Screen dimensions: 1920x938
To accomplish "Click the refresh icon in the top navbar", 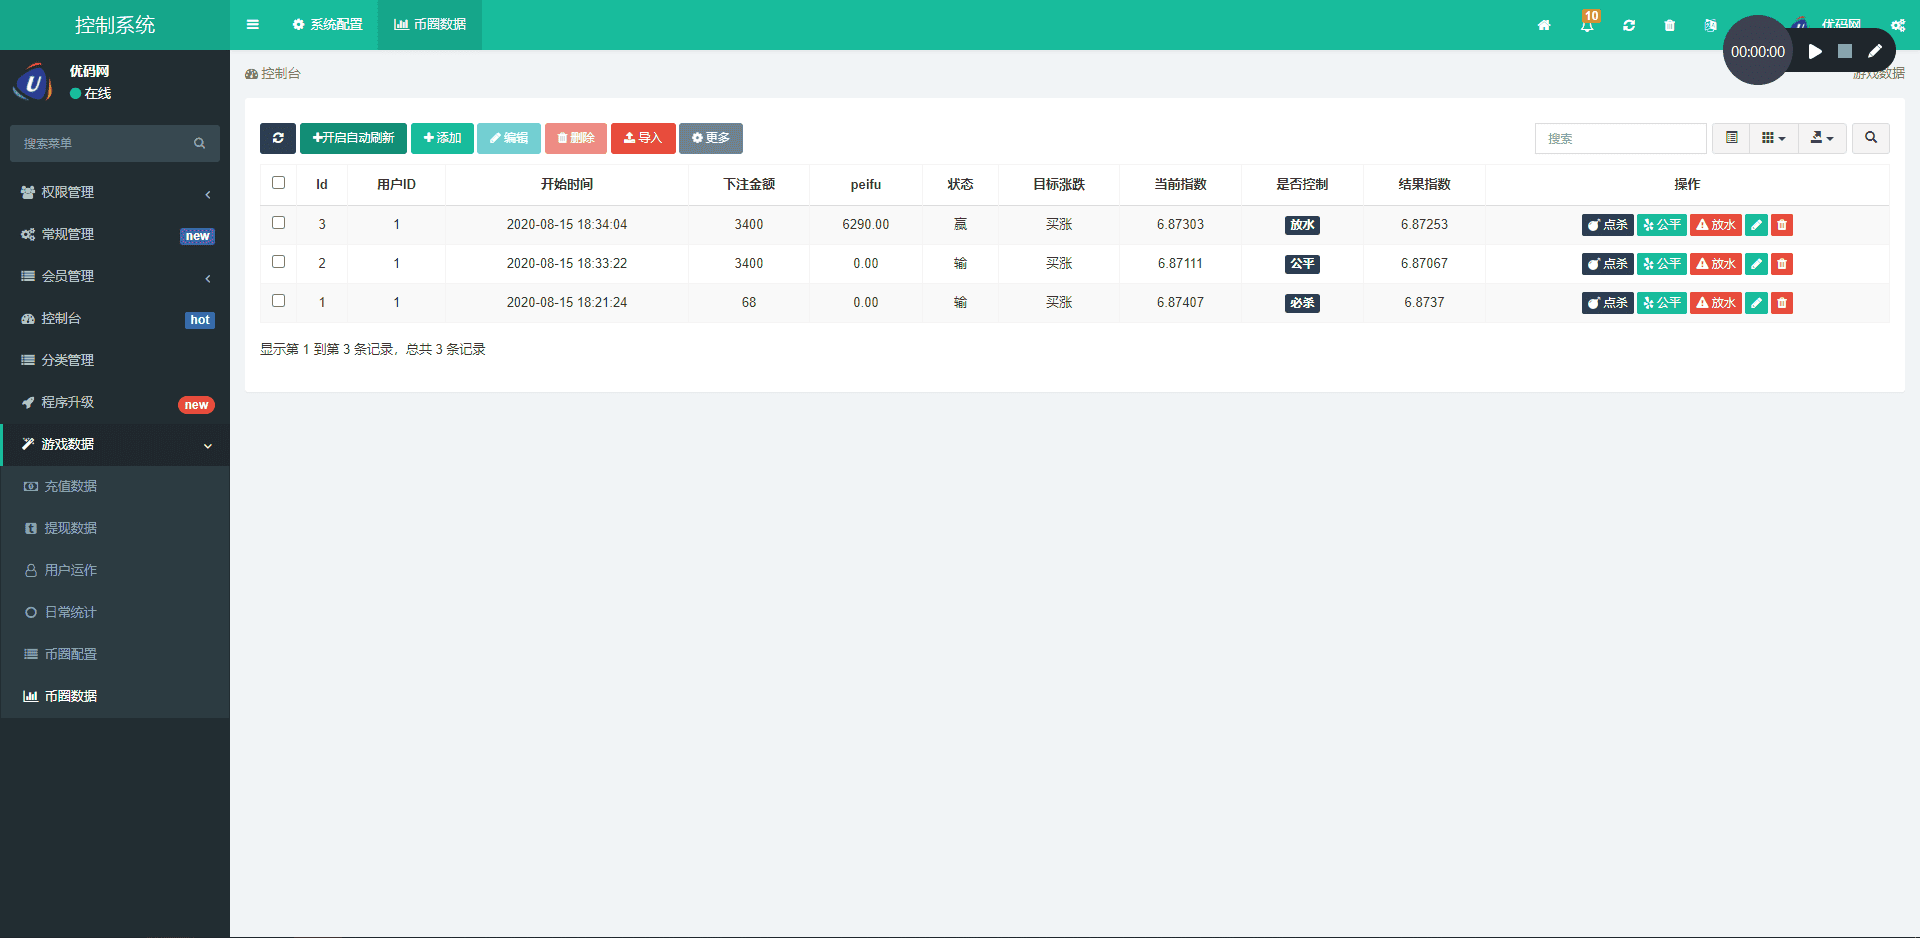I will 1629,25.
